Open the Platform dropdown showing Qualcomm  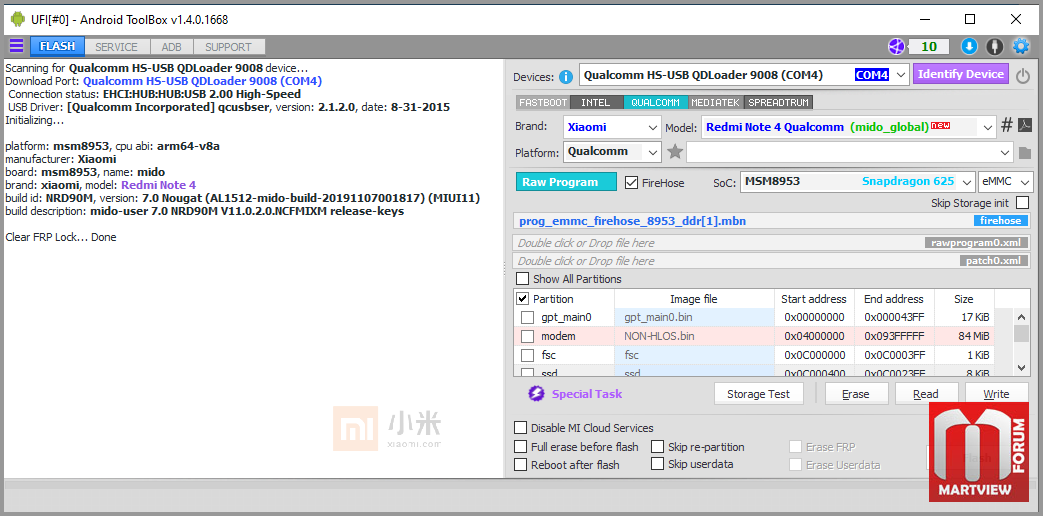pyautogui.click(x=612, y=152)
